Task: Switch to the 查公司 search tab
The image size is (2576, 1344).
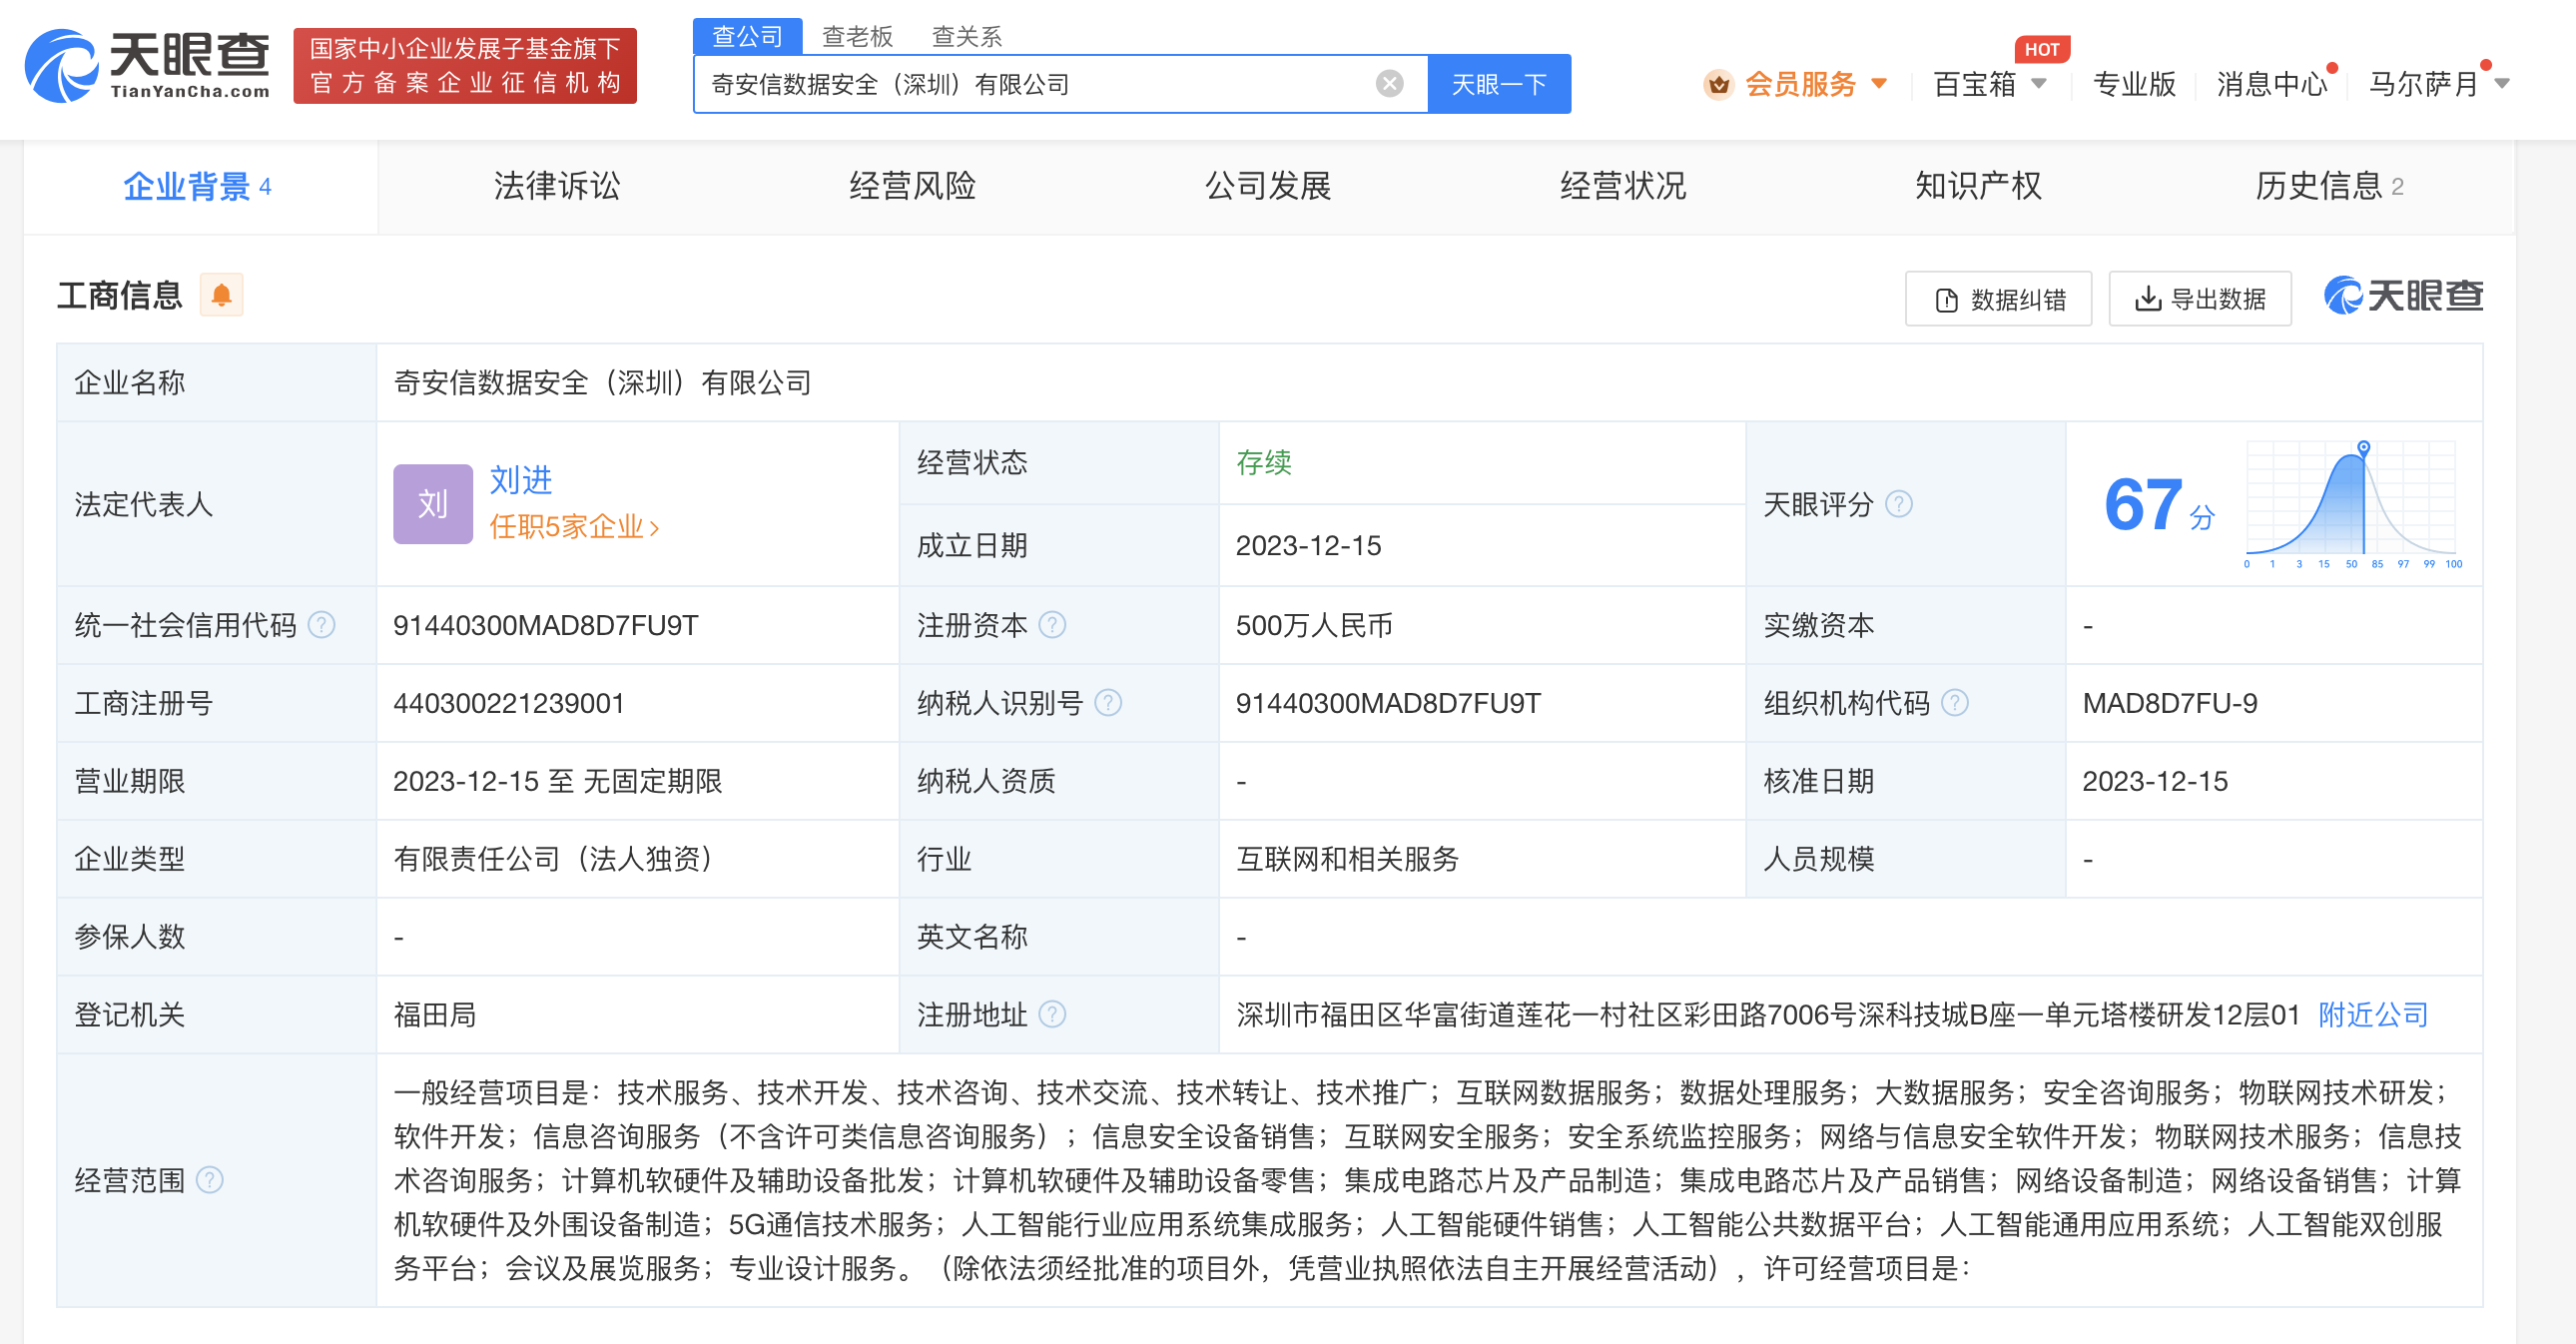Action: click(747, 36)
